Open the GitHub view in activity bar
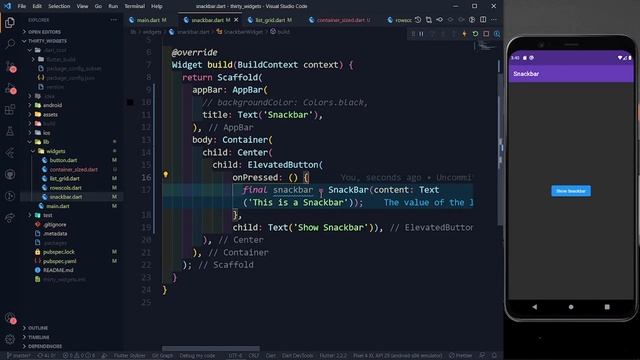The height and width of the screenshot is (360, 640). pos(10,175)
